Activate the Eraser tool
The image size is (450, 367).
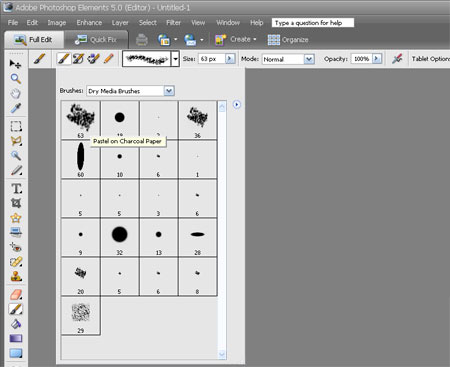[x=16, y=295]
